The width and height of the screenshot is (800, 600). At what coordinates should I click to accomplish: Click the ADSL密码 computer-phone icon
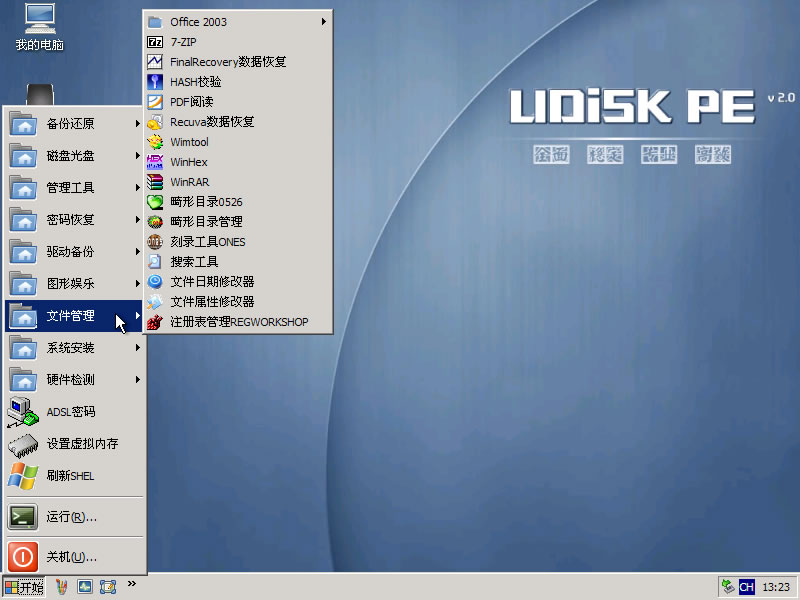(23, 412)
